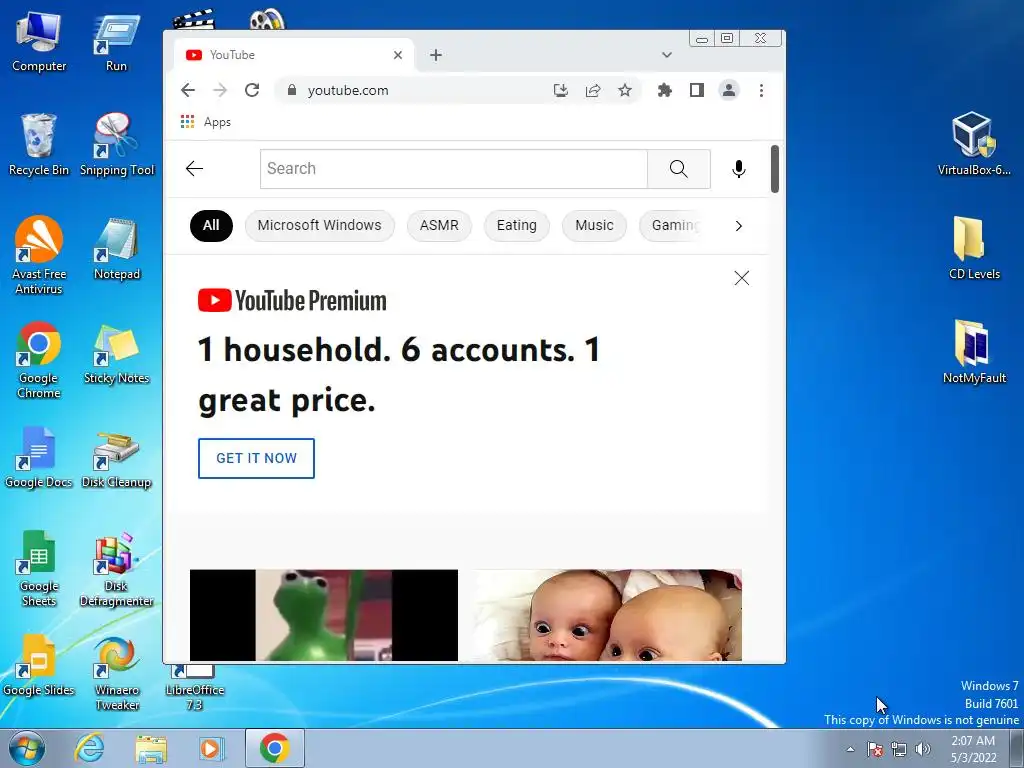1024x768 pixels.
Task: Select the CD Levels folder
Action: [x=974, y=248]
